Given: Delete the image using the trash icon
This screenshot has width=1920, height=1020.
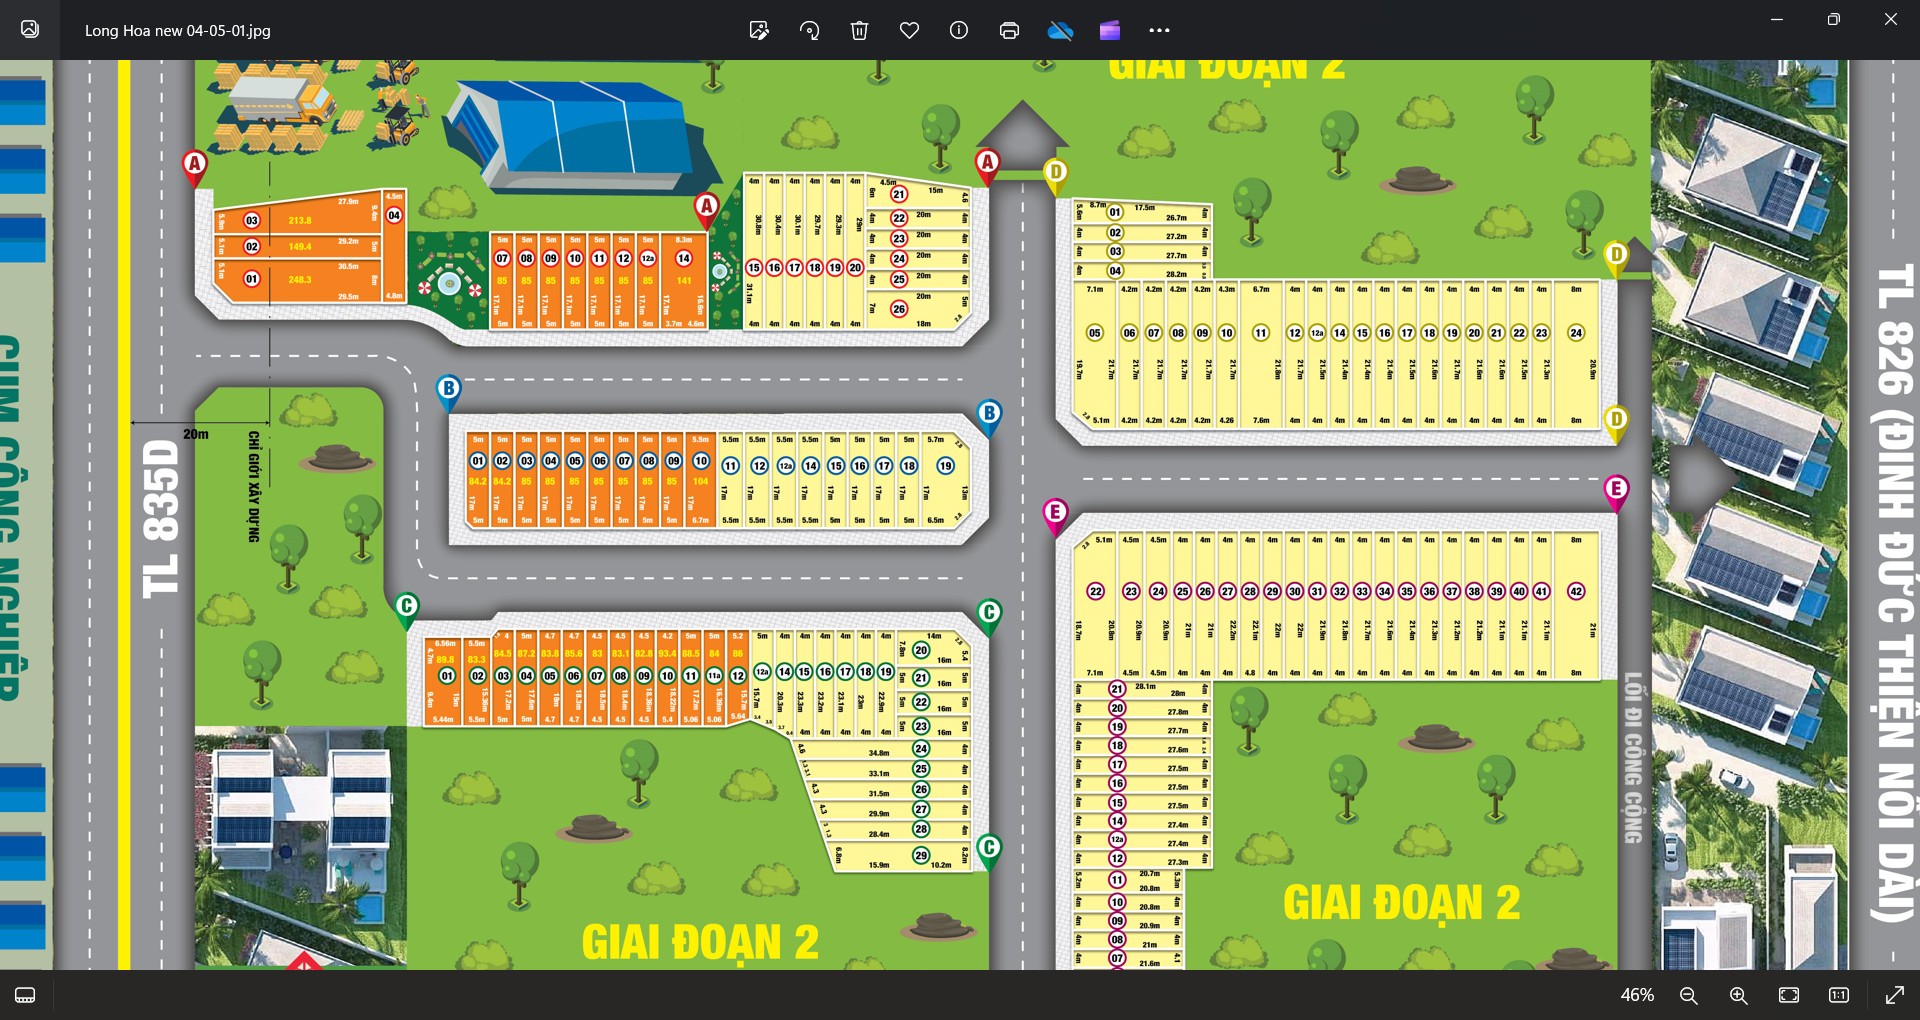Looking at the screenshot, I should click(859, 30).
